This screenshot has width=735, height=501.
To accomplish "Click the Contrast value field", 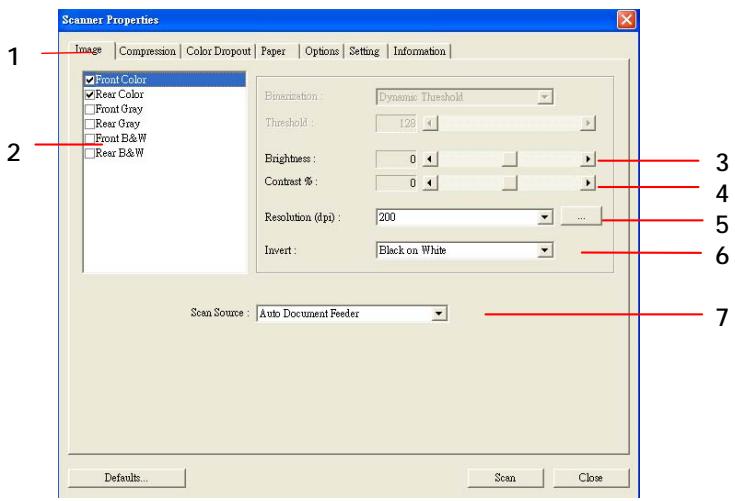I will click(x=397, y=183).
